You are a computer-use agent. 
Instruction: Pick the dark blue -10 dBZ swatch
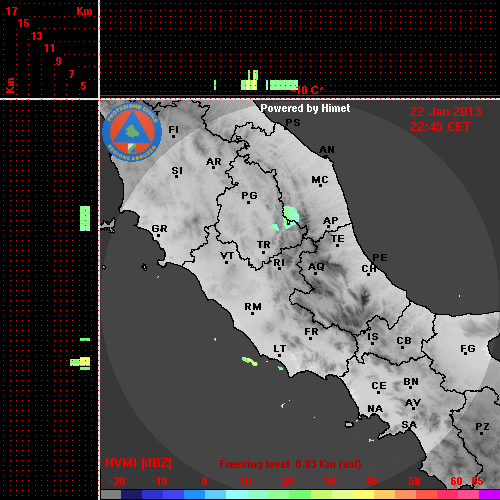click(x=153, y=494)
